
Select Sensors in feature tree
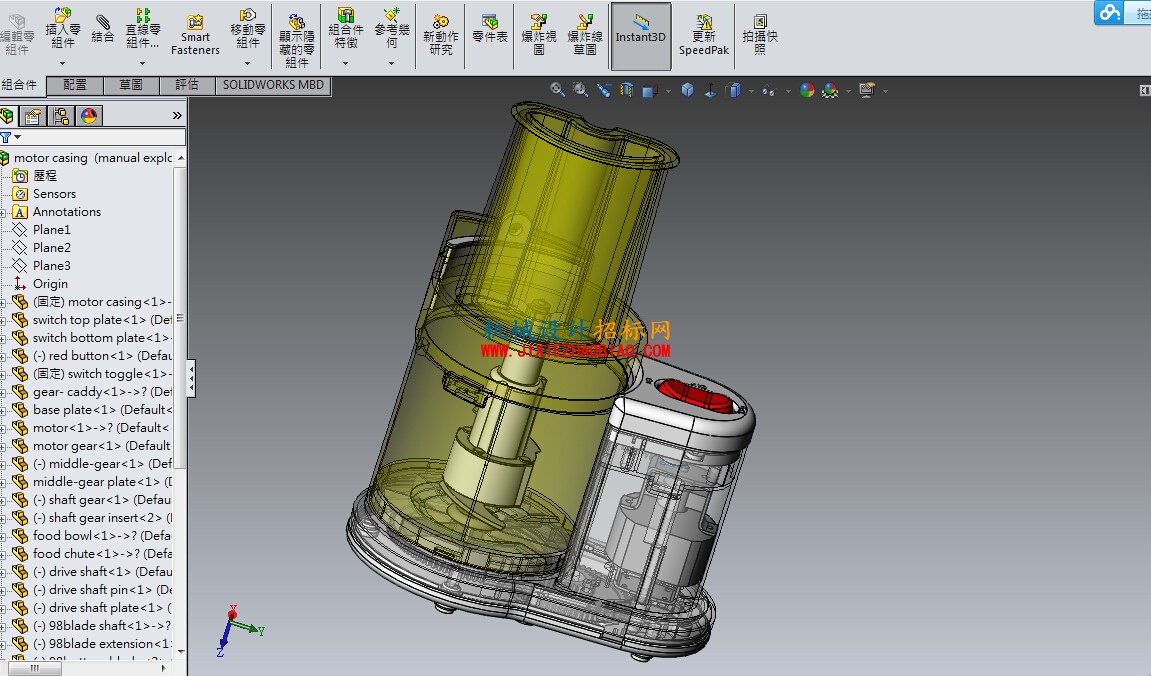click(54, 194)
